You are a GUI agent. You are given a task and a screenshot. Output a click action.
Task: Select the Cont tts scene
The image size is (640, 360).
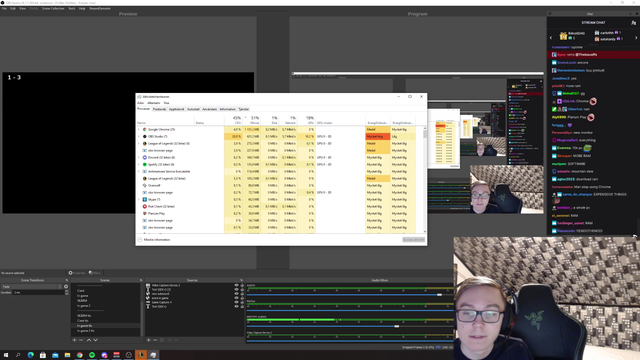click(x=82, y=321)
